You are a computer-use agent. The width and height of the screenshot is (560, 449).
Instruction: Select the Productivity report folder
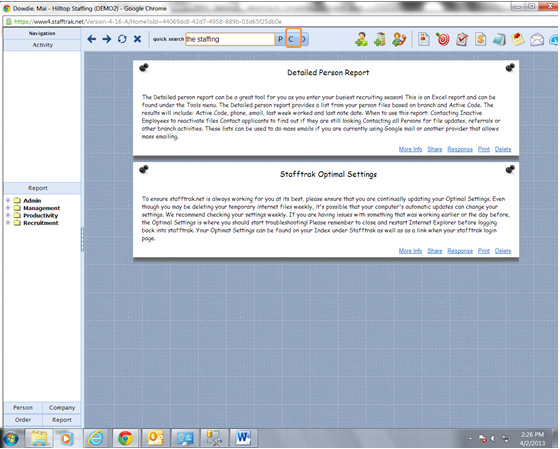click(40, 216)
